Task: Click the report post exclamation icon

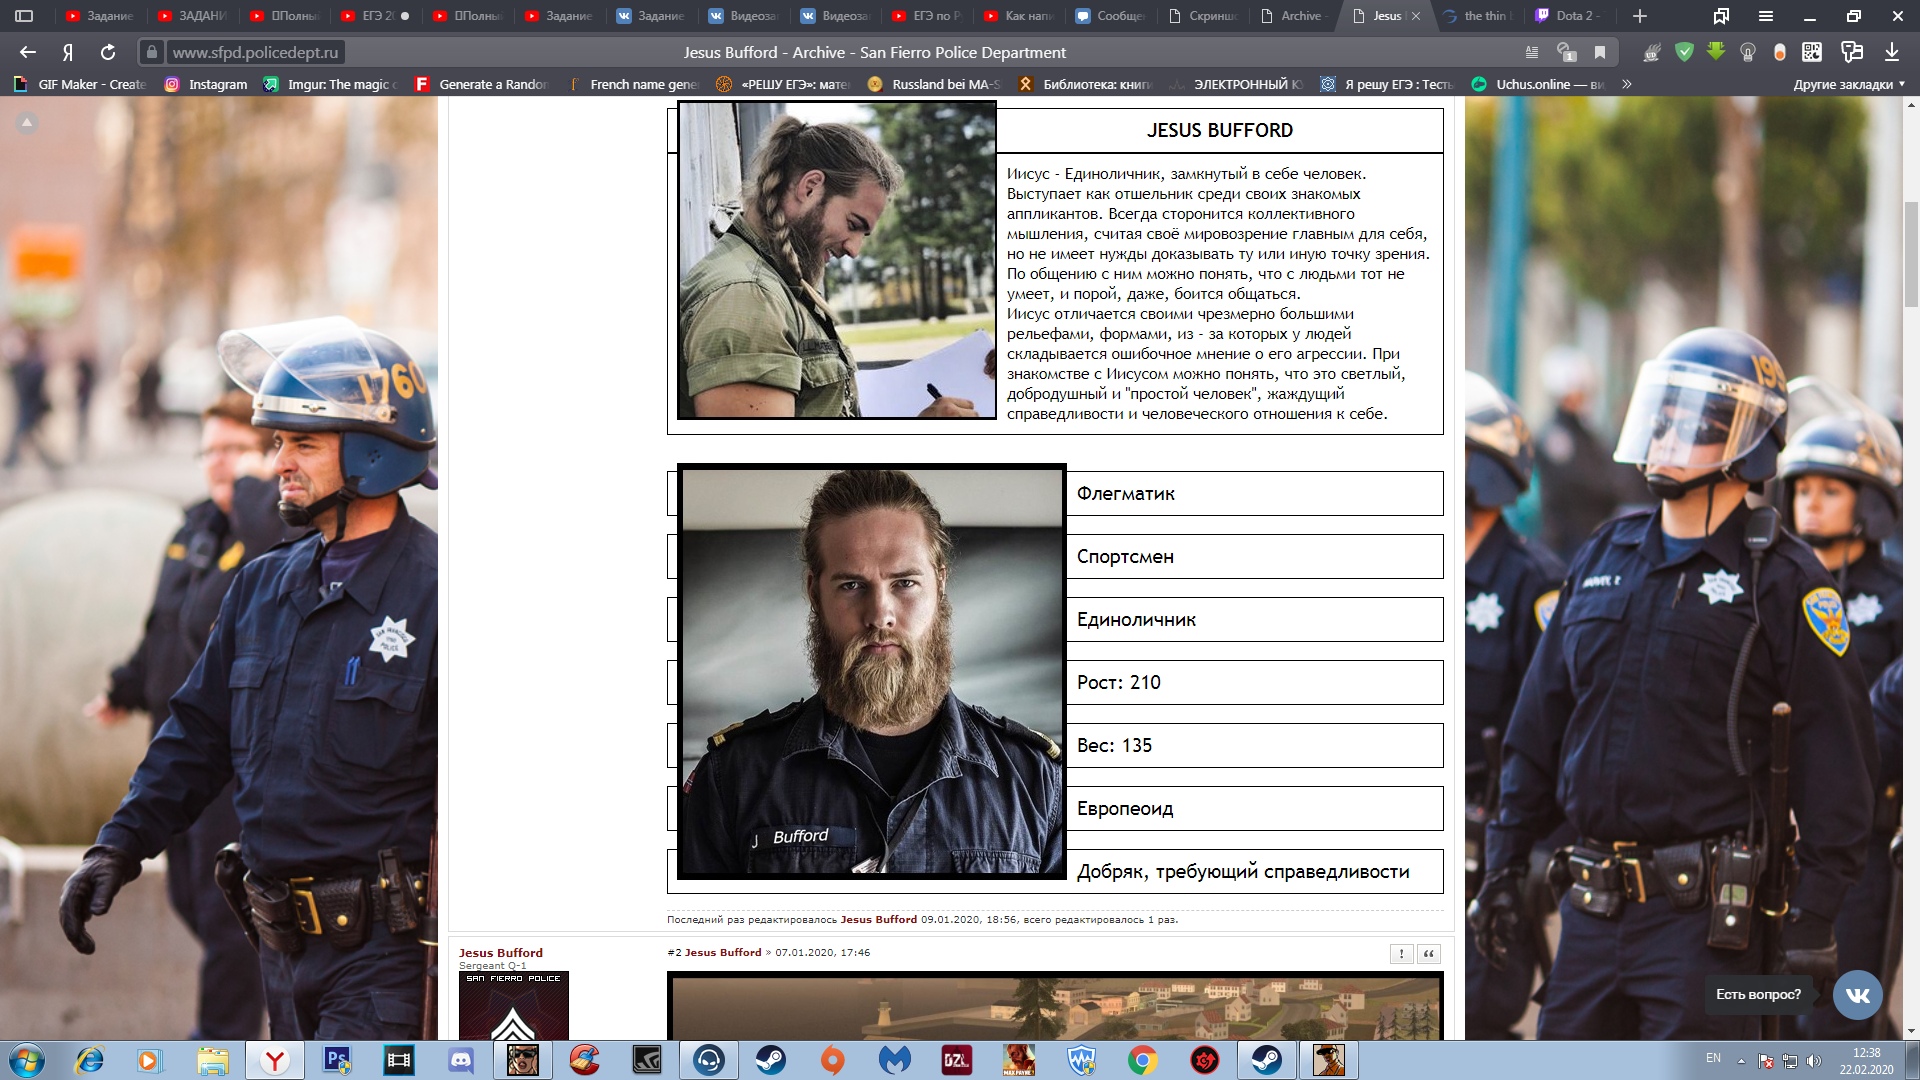Action: click(x=1402, y=954)
